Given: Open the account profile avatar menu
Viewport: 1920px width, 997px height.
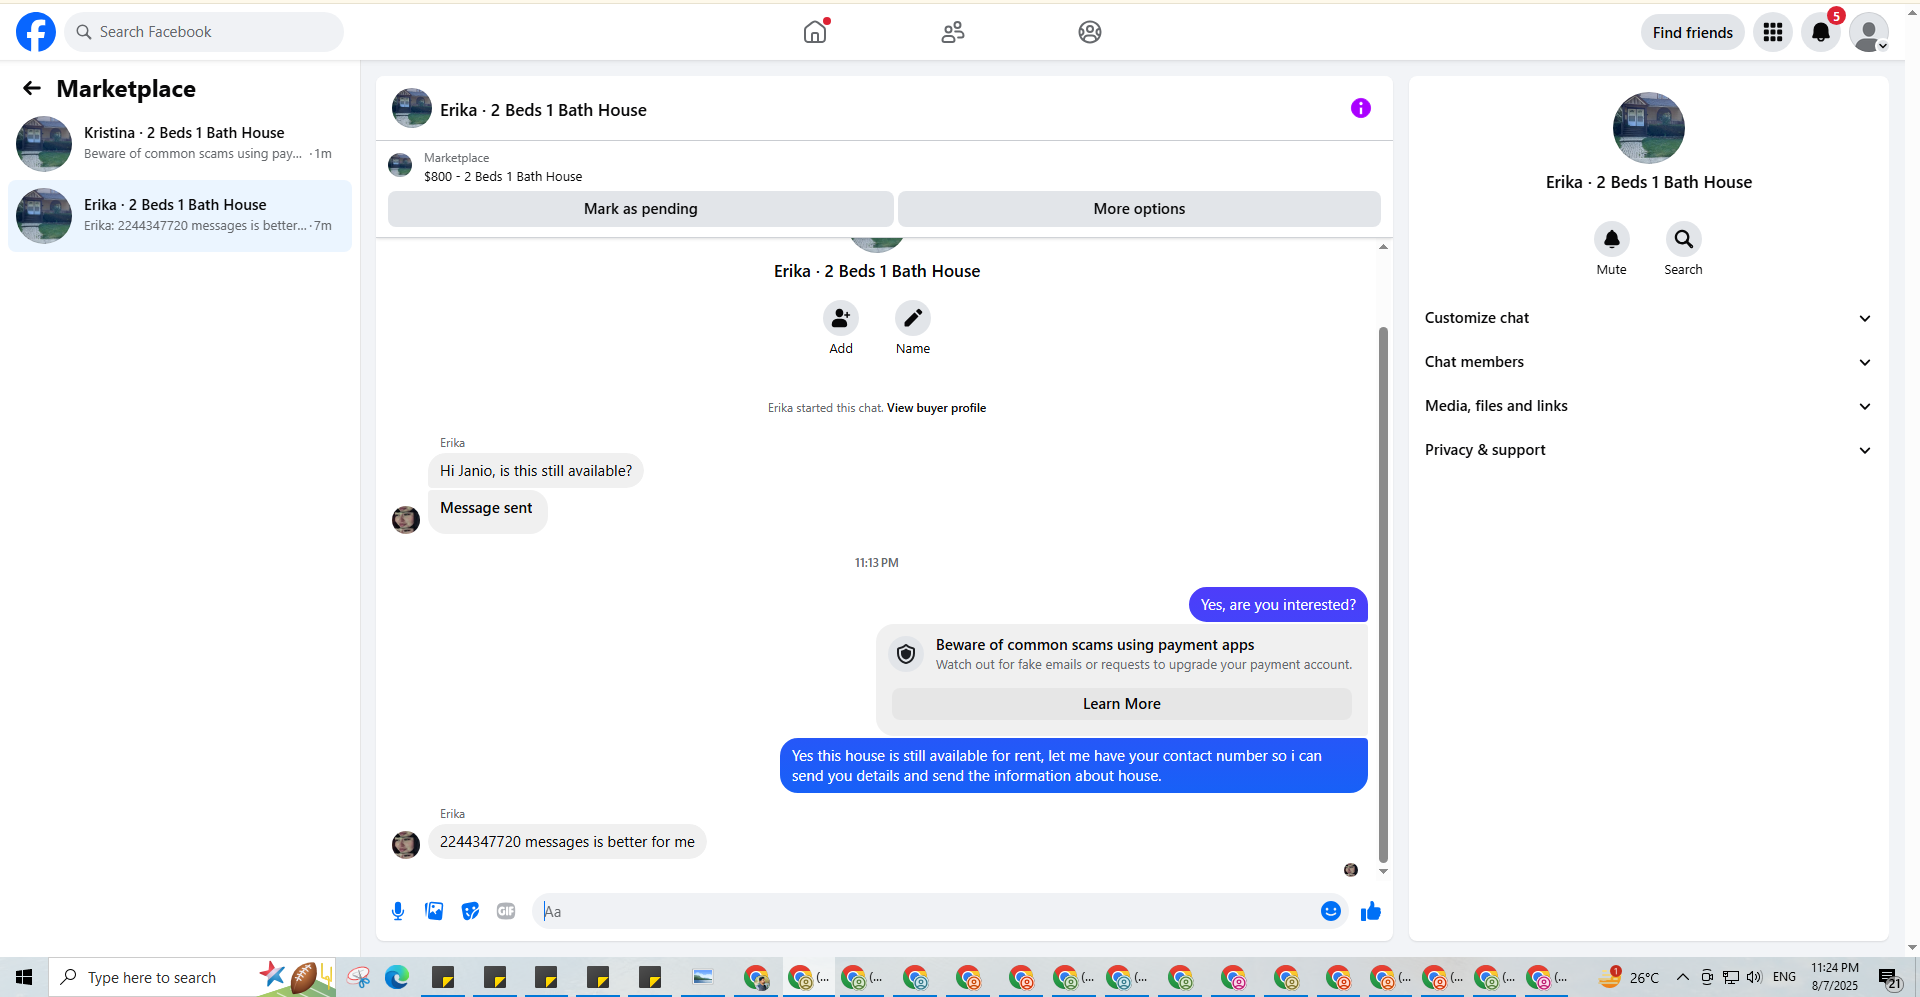Looking at the screenshot, I should (x=1869, y=32).
